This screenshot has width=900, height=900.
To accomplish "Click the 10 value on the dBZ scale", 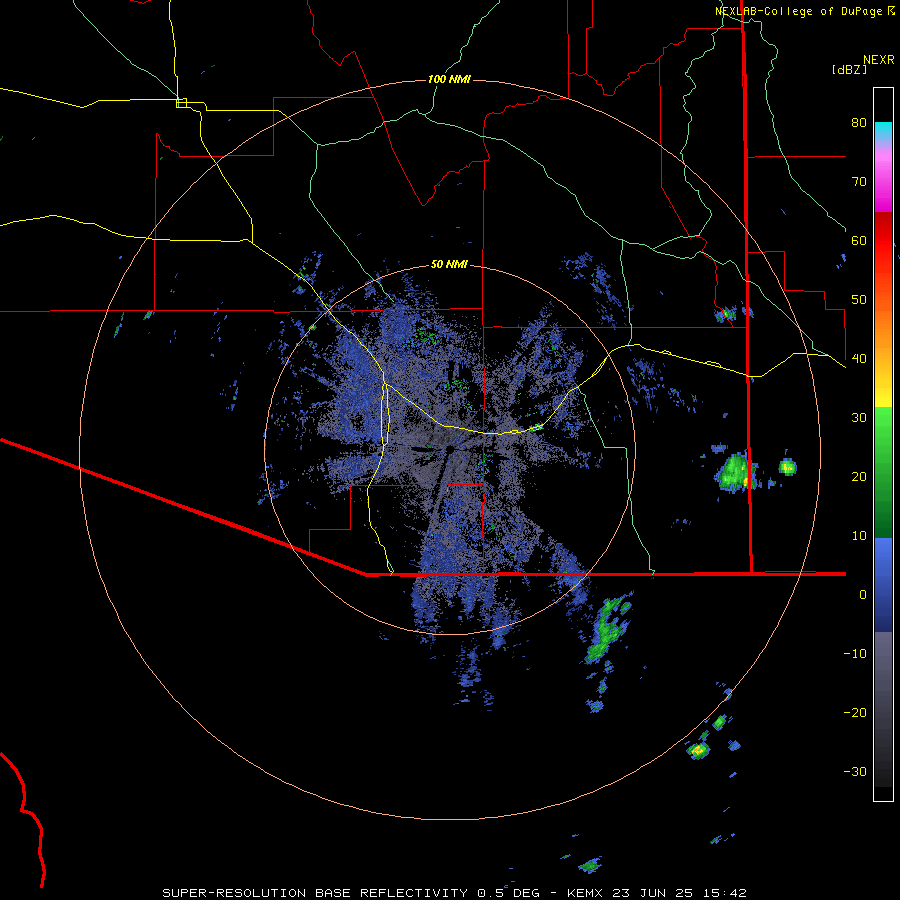I will click(859, 536).
